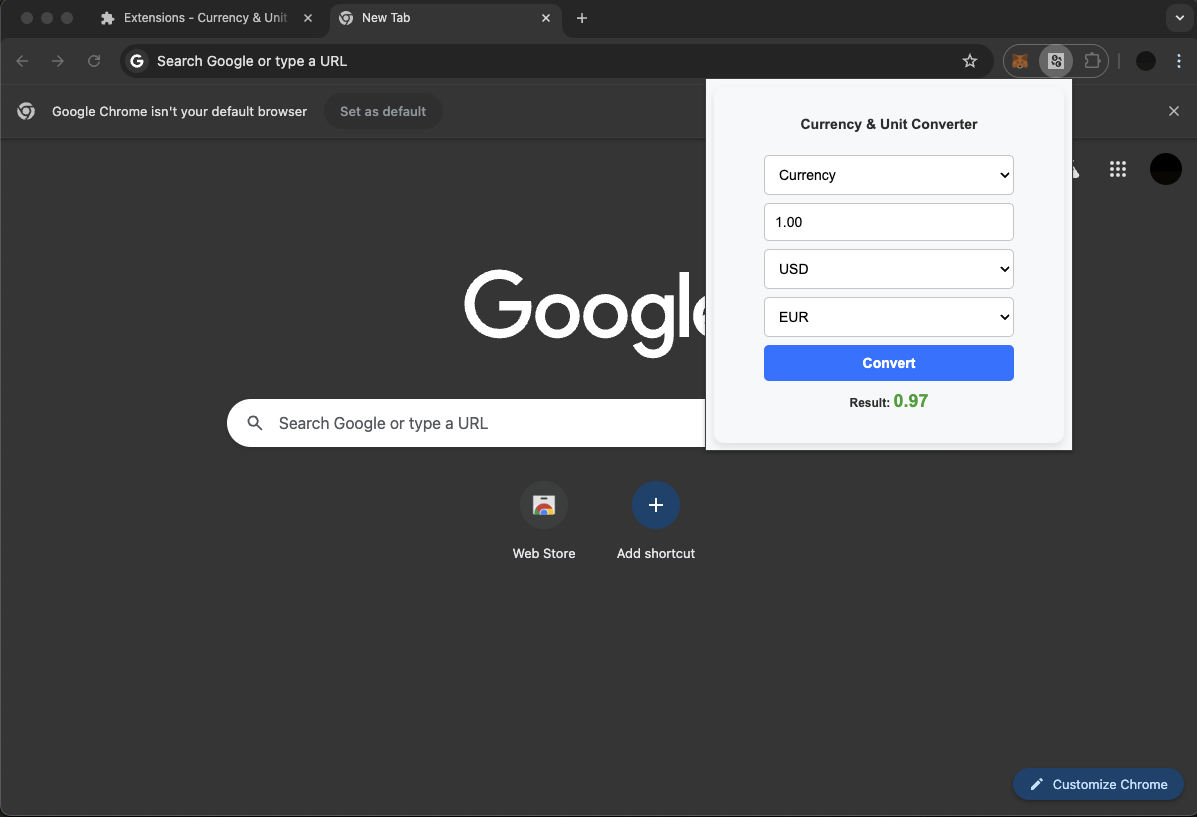1197x817 pixels.
Task: Click the Web Store shortcut icon
Action: [x=544, y=506]
